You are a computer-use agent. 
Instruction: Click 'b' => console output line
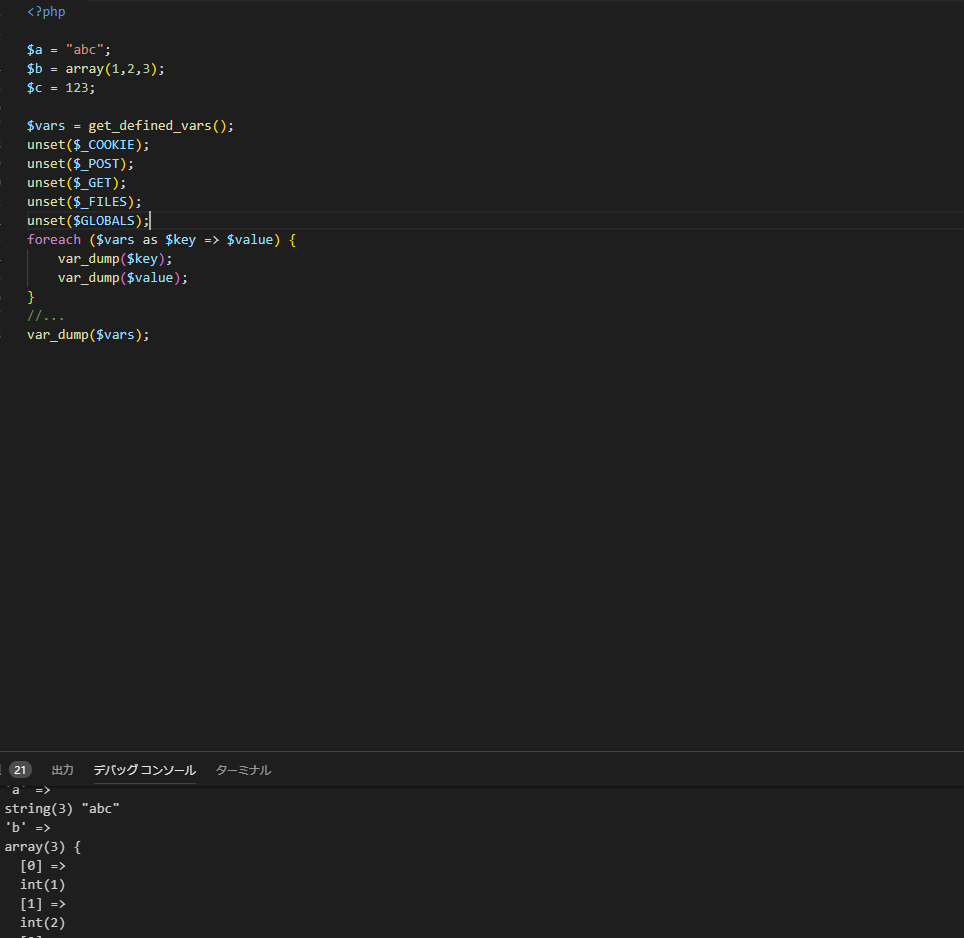coord(28,828)
